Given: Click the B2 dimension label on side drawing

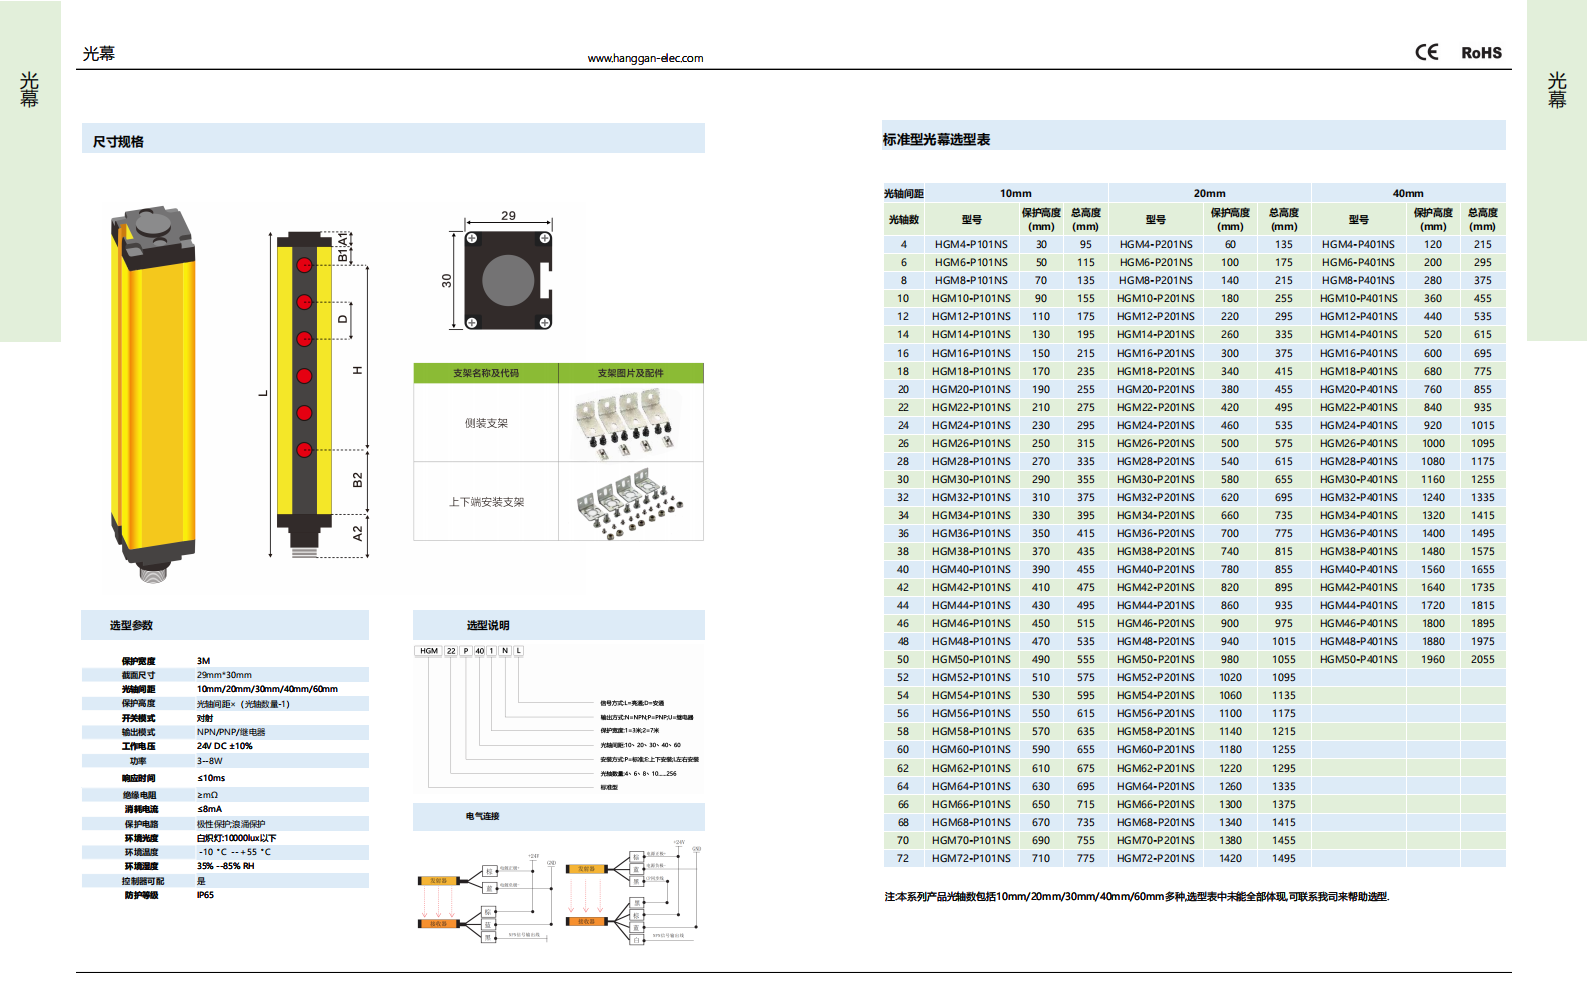Looking at the screenshot, I should (357, 480).
